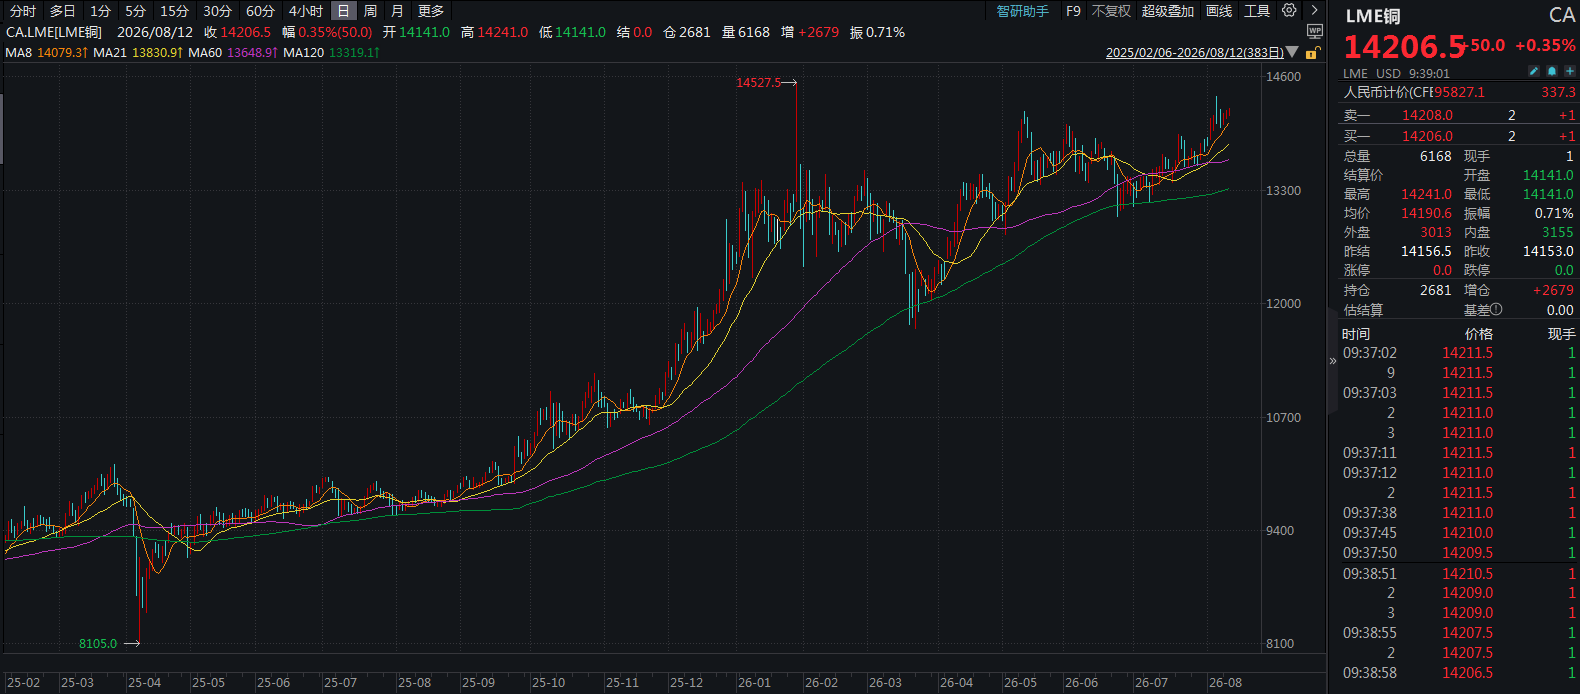Image resolution: width=1580 pixels, height=694 pixels.
Task: Click the WP monitor icon
Action: (x=1315, y=31)
